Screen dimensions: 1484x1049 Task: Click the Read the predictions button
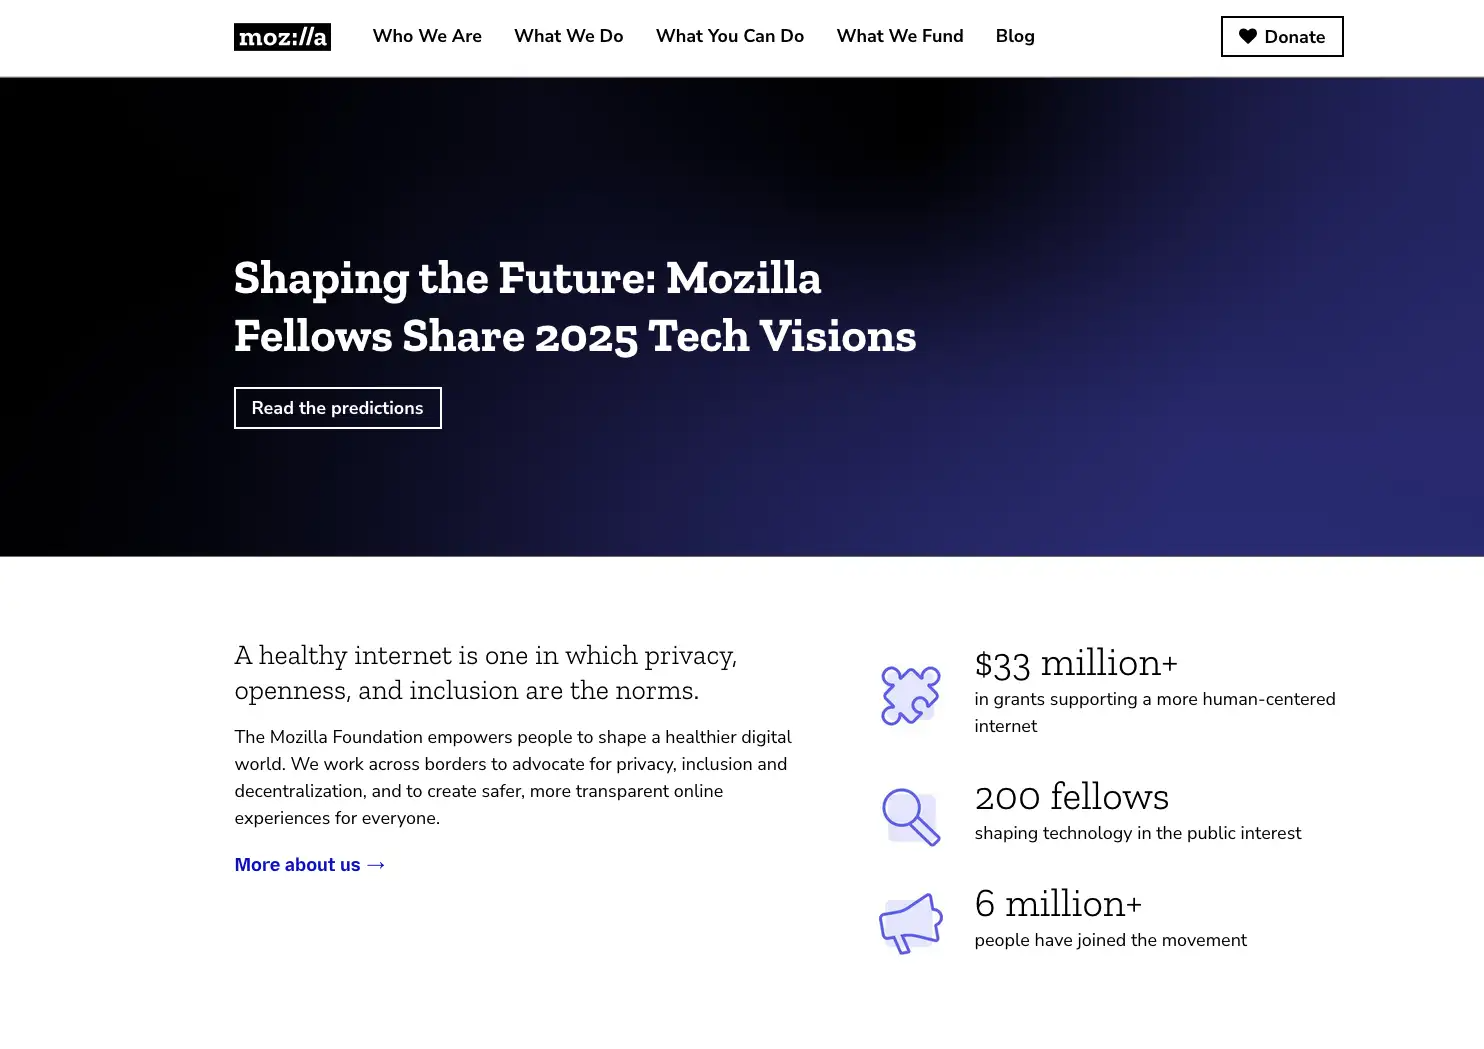338,408
